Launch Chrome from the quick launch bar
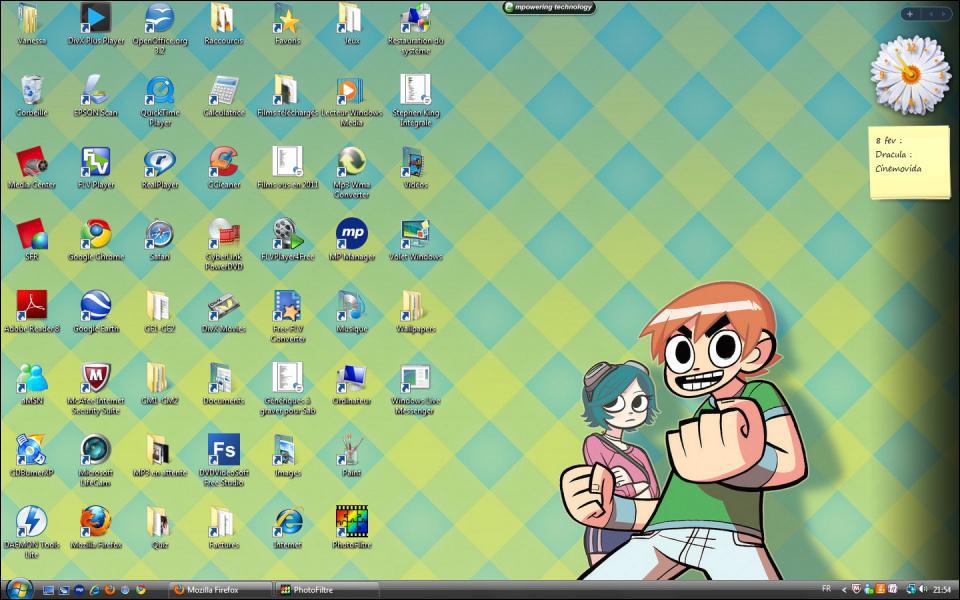The image size is (960, 600). (141, 590)
